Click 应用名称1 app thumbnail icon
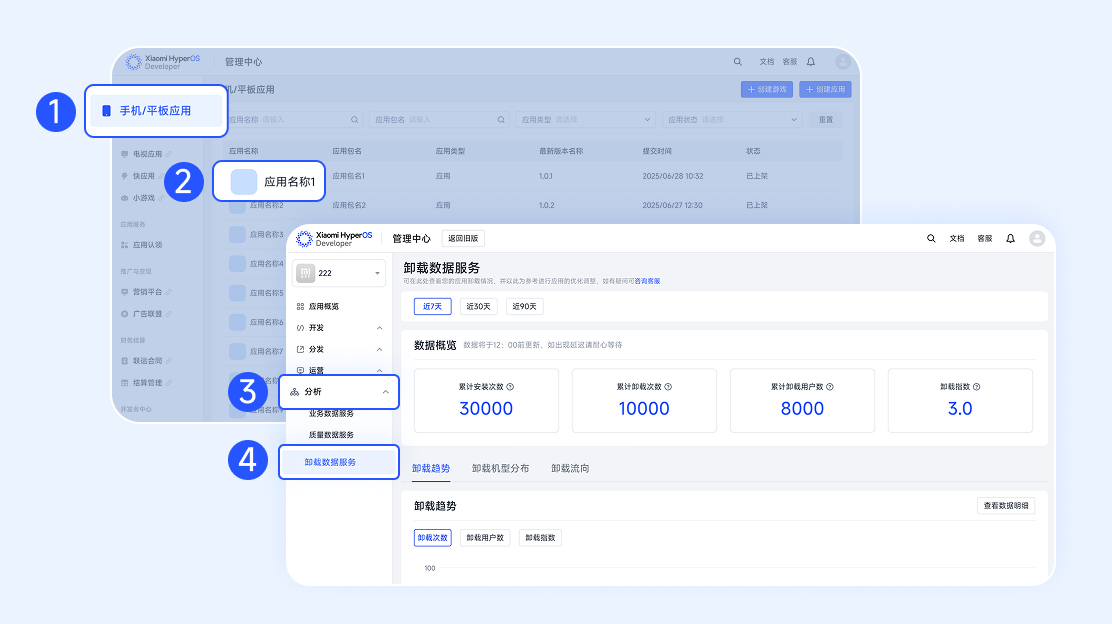Screen dimensions: 1112x624 click(x=244, y=182)
